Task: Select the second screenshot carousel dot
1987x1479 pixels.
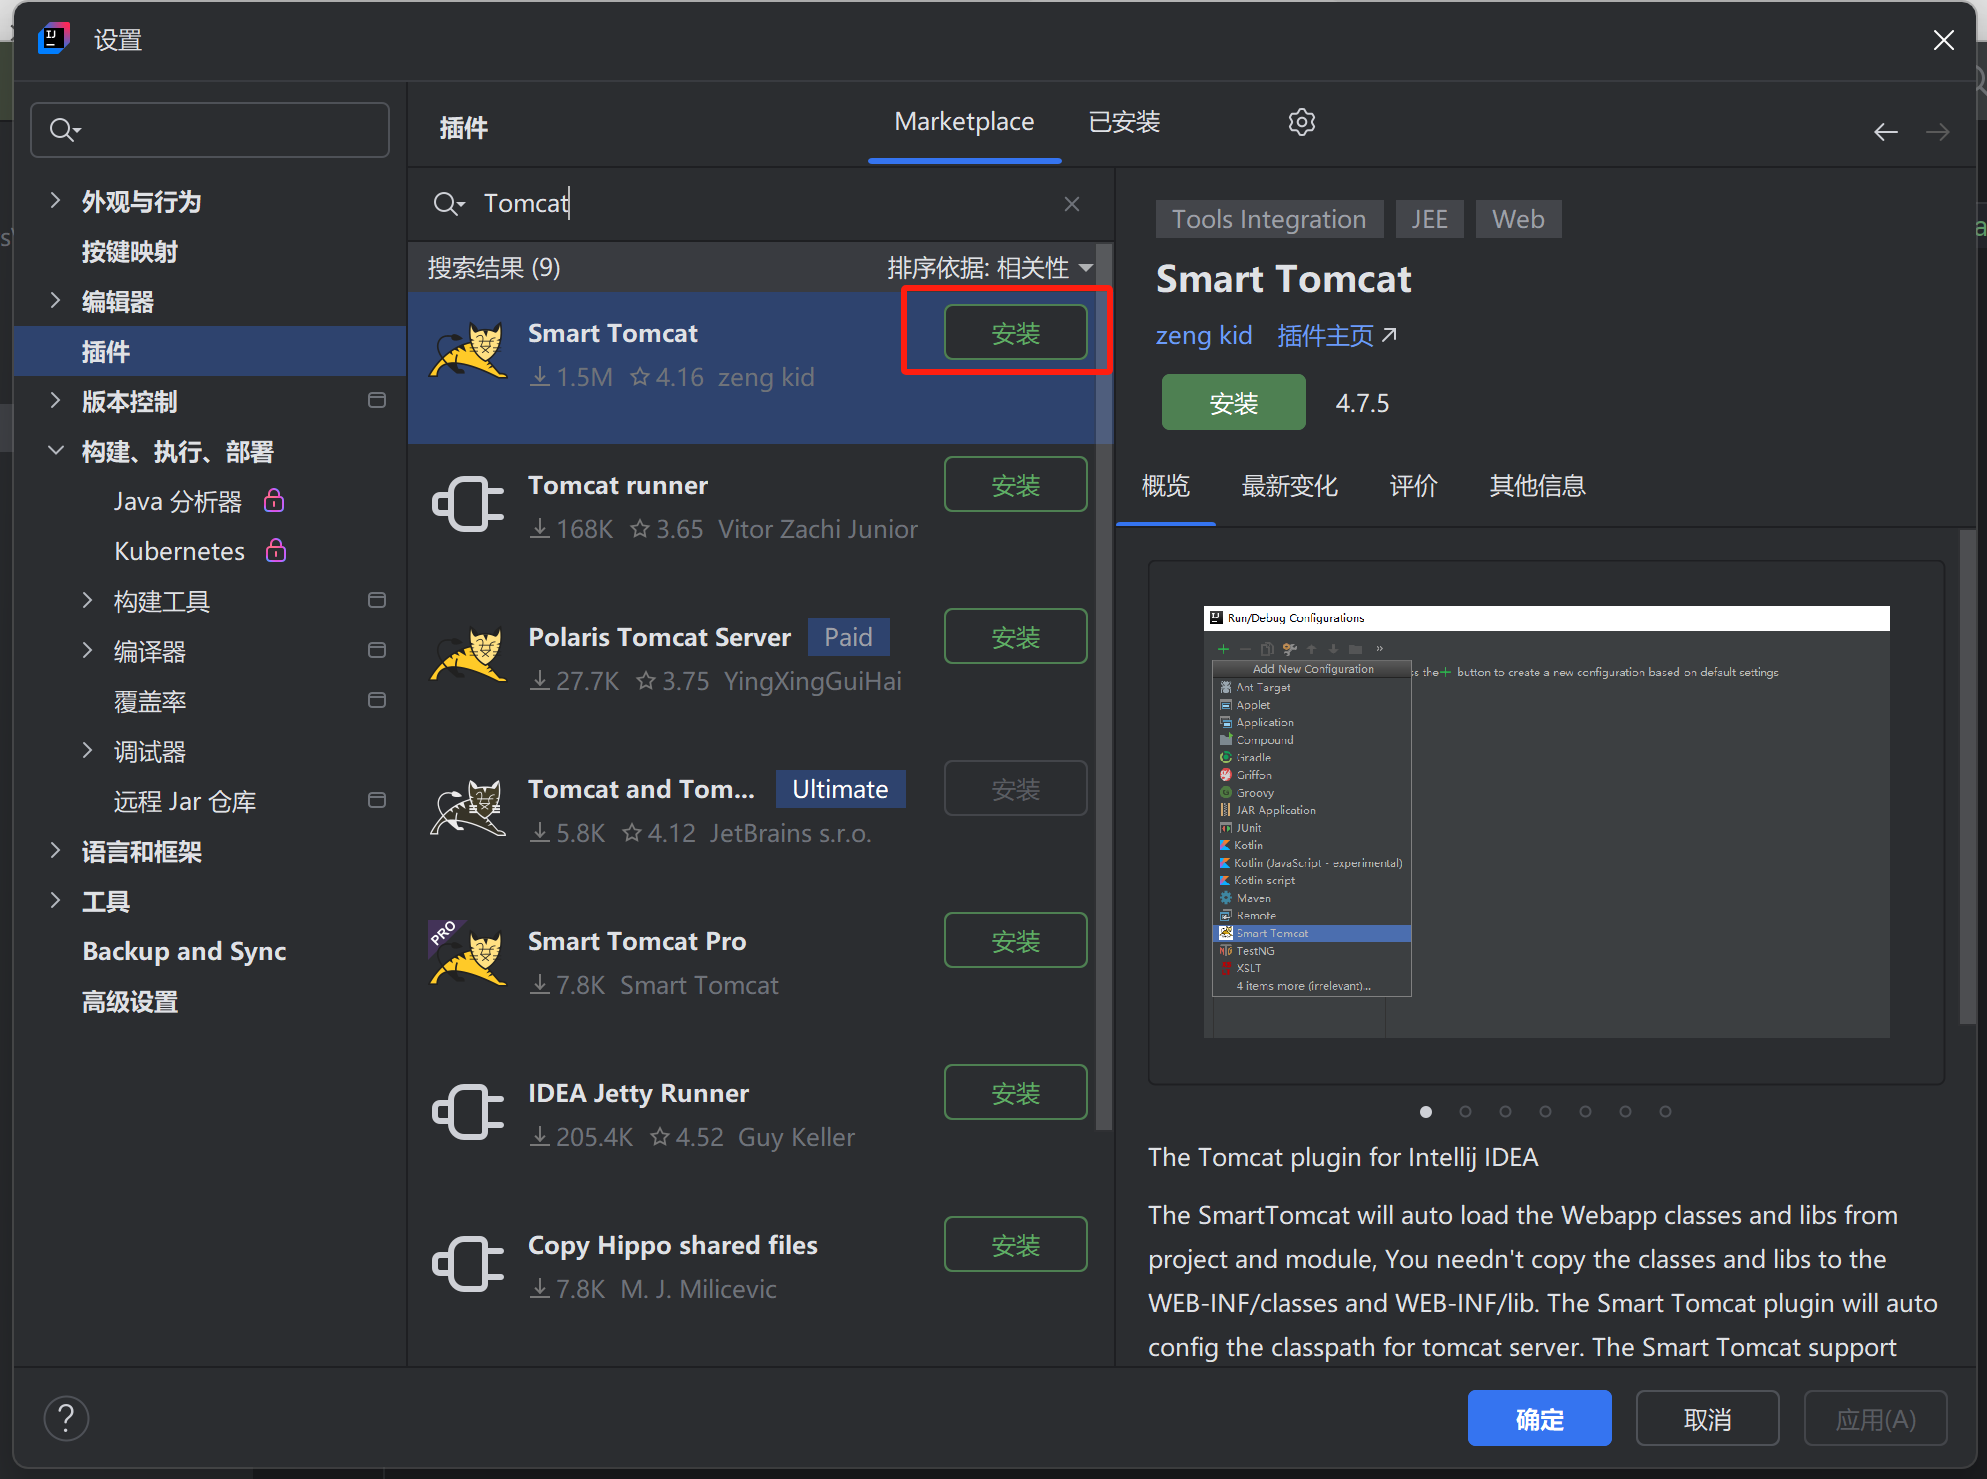Action: click(x=1465, y=1111)
